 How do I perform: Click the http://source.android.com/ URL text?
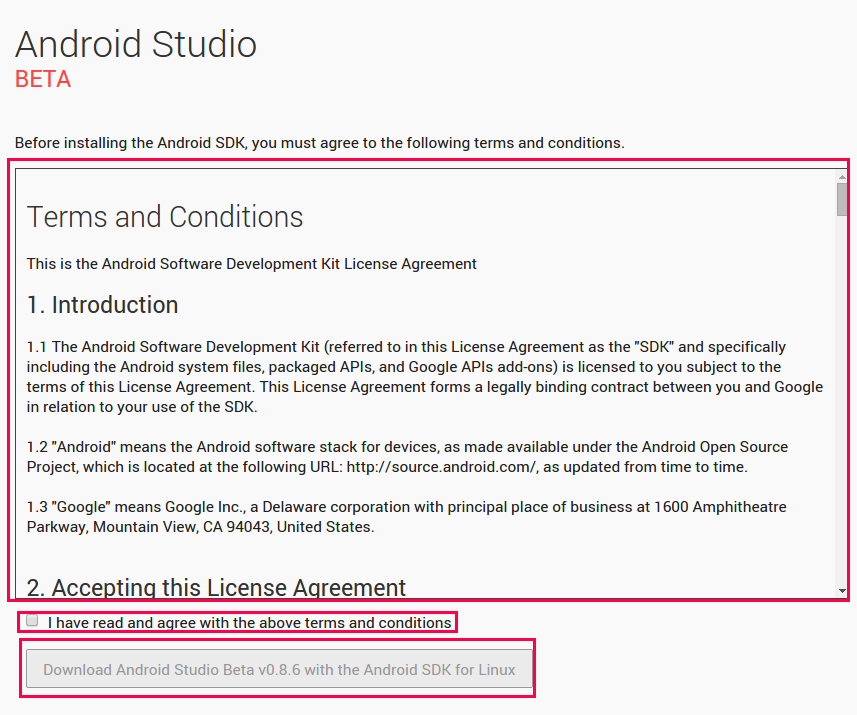click(442, 467)
